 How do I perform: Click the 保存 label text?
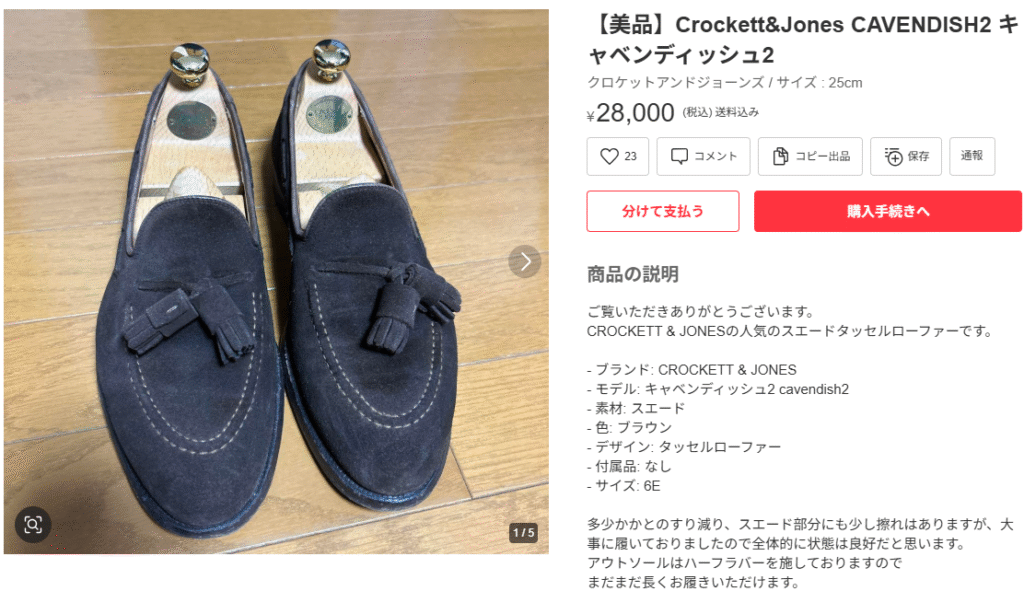pos(918,156)
